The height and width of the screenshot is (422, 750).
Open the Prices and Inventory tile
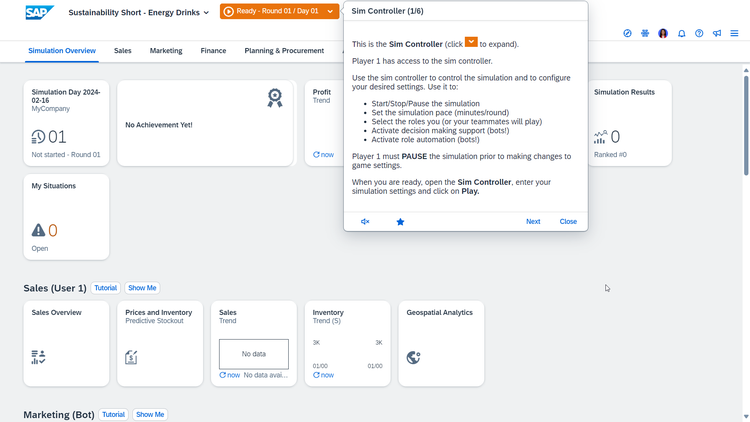click(x=160, y=344)
